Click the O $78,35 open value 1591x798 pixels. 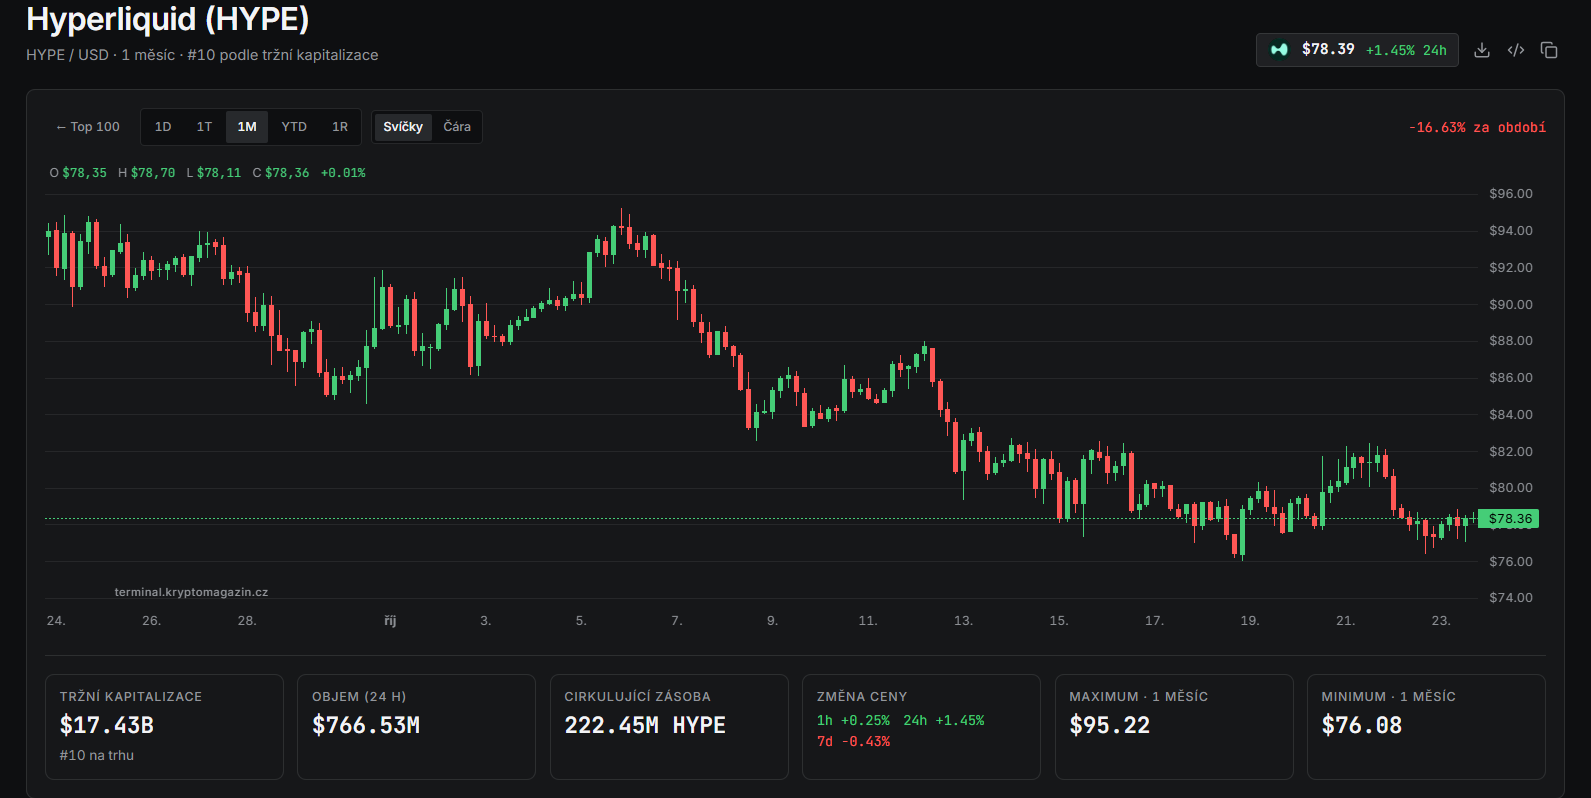tap(78, 173)
